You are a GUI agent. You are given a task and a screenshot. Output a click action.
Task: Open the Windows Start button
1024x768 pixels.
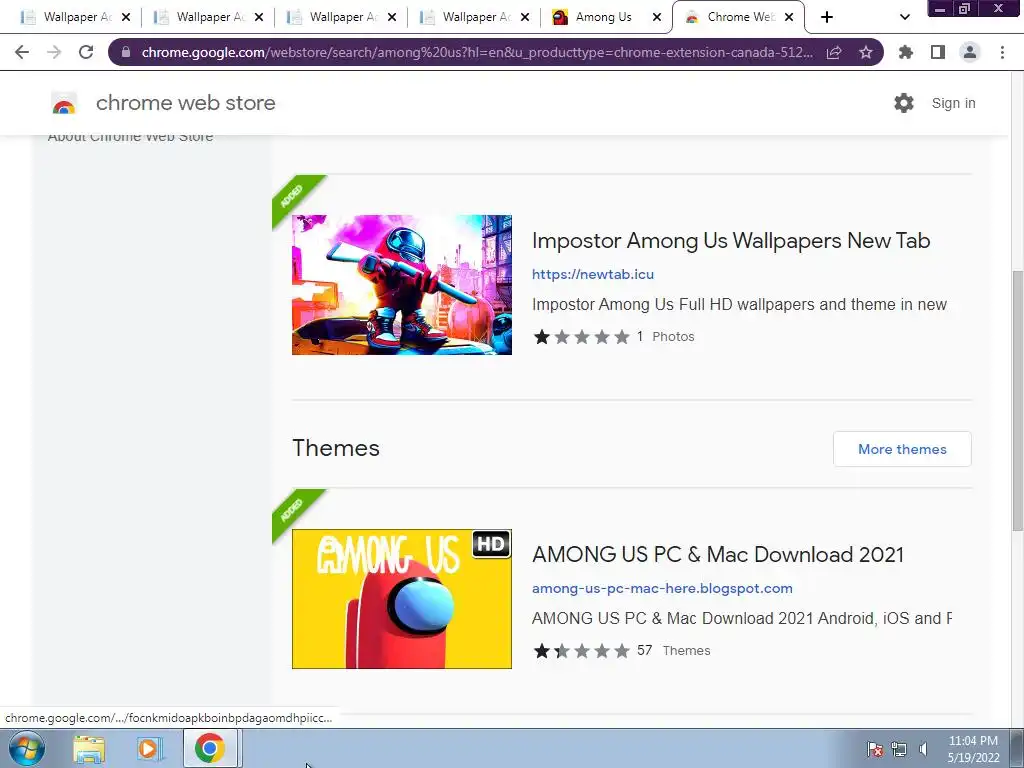click(26, 748)
